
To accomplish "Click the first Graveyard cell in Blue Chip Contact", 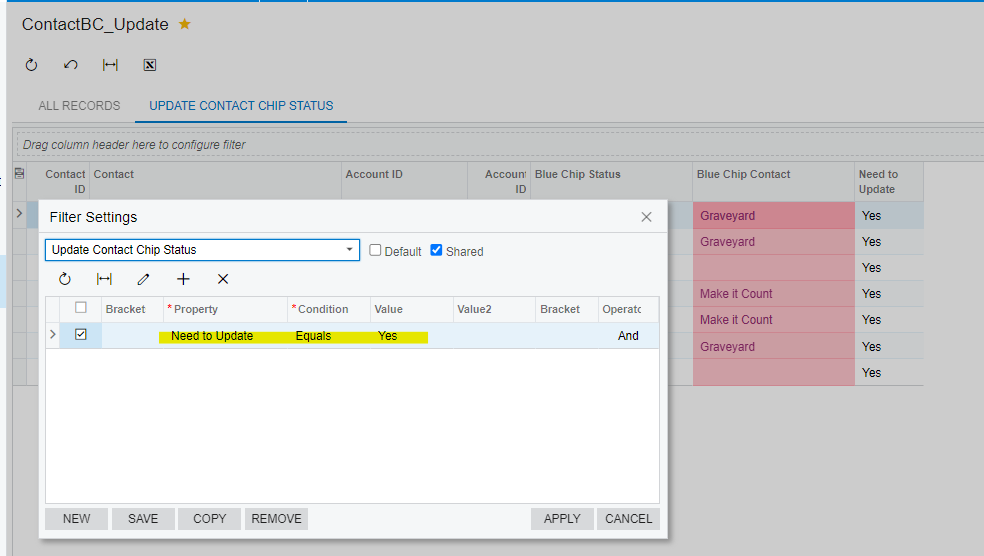I will tap(773, 216).
